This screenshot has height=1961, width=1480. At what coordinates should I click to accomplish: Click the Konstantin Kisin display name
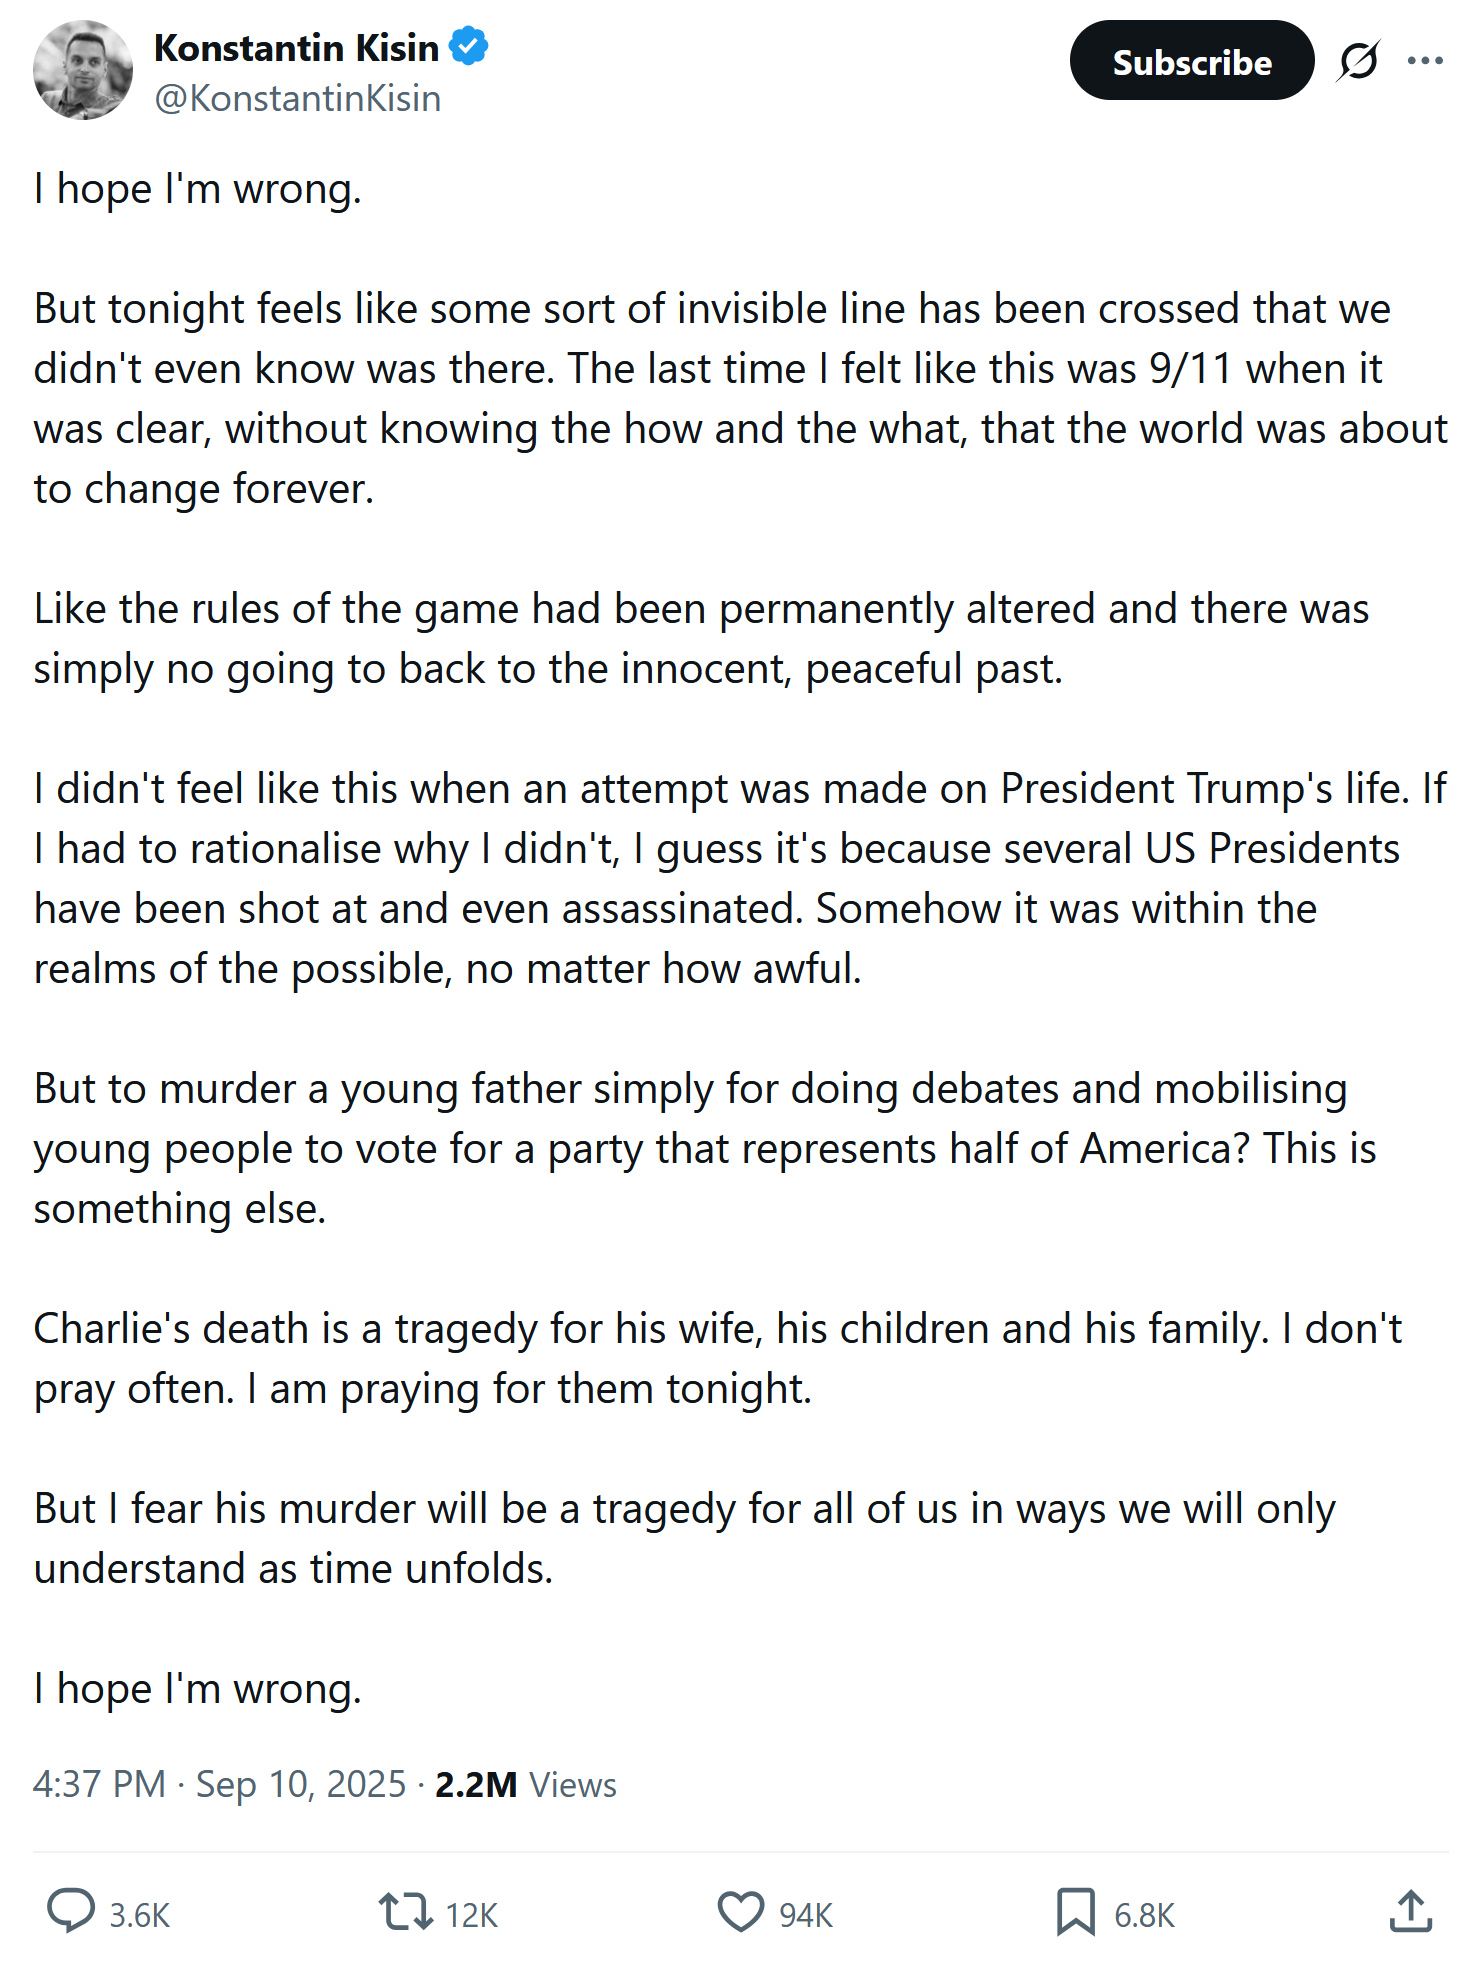click(296, 47)
